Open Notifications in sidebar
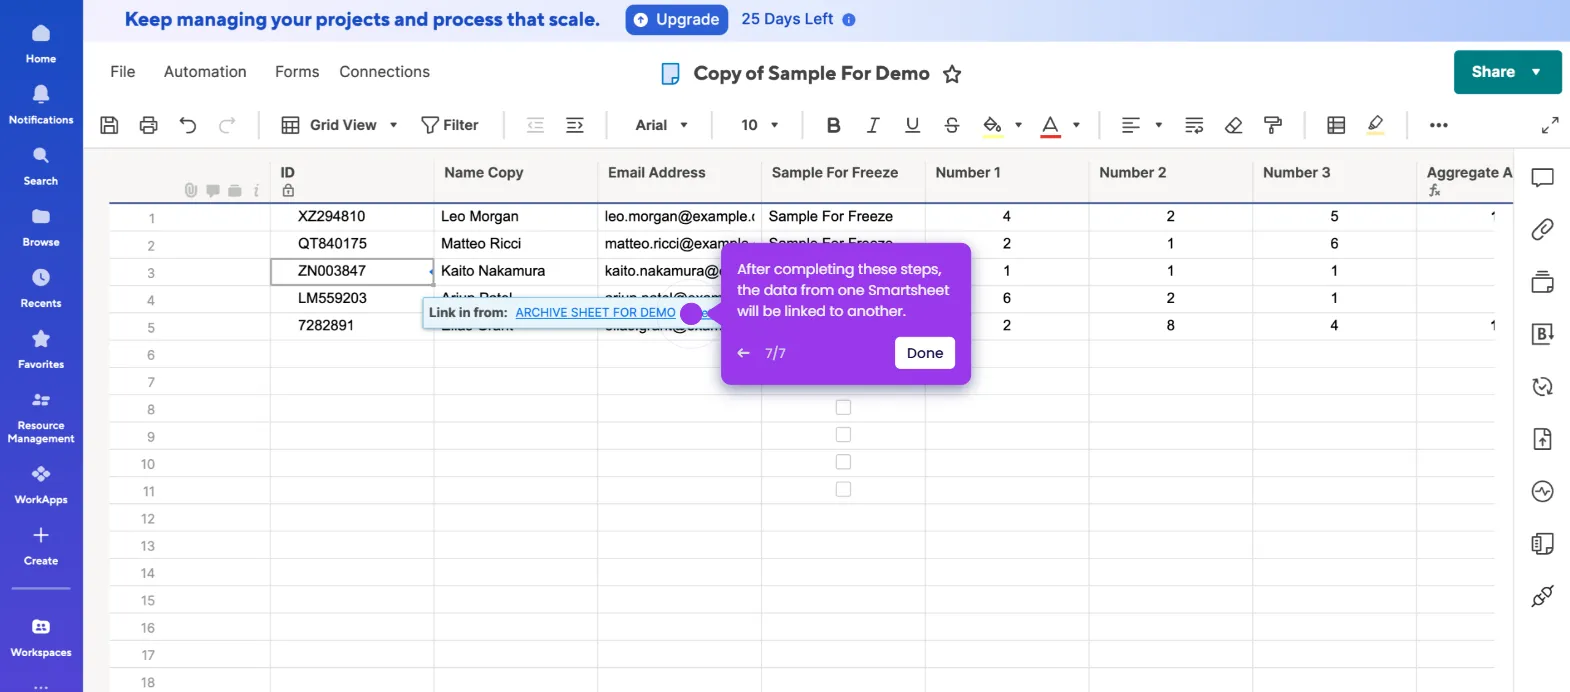The image size is (1570, 692). (41, 105)
